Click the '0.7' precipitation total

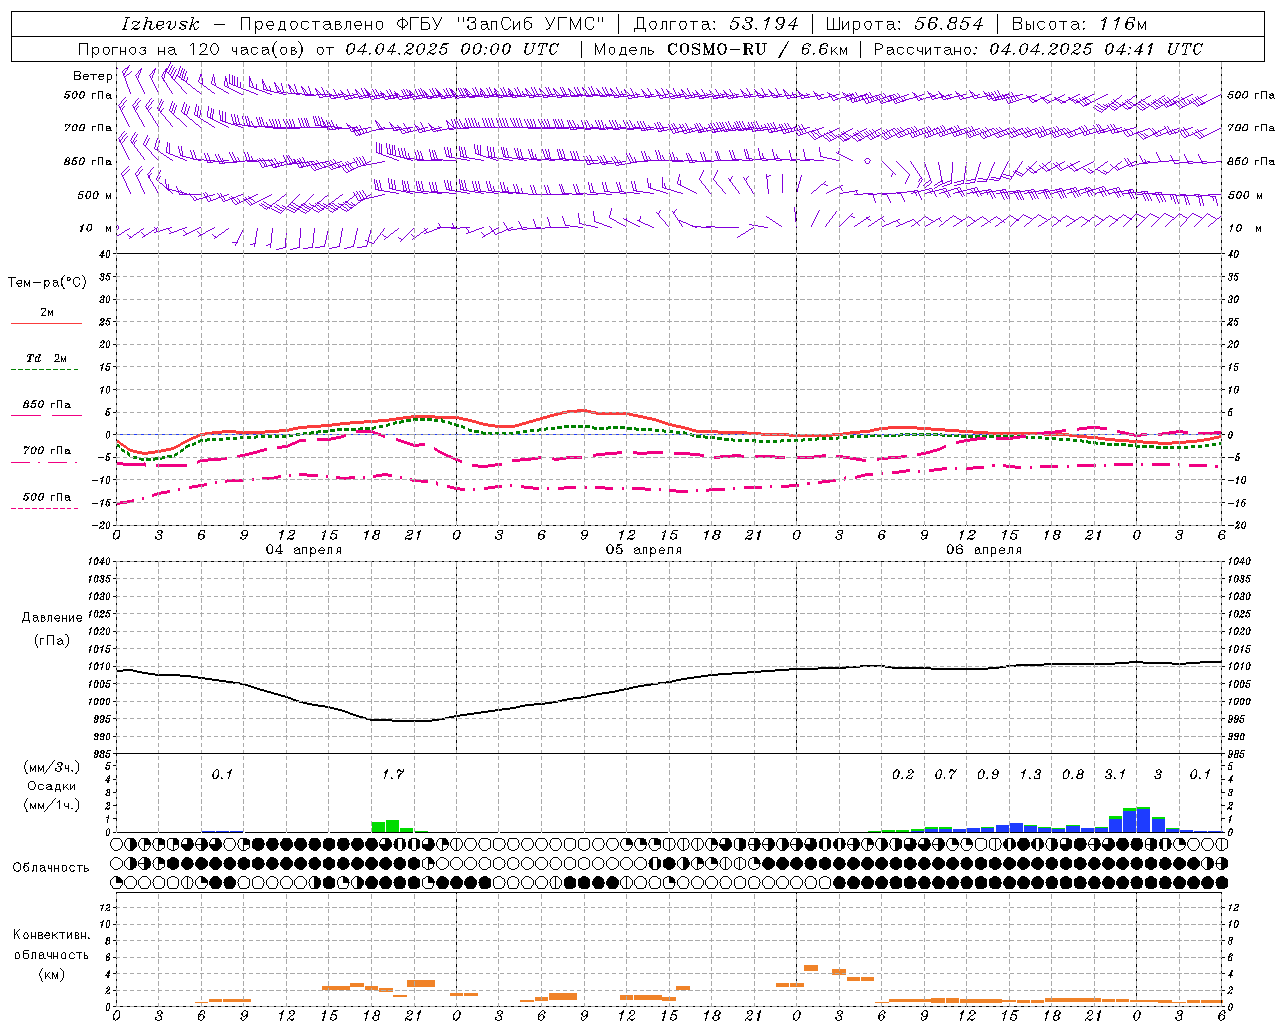[945, 774]
